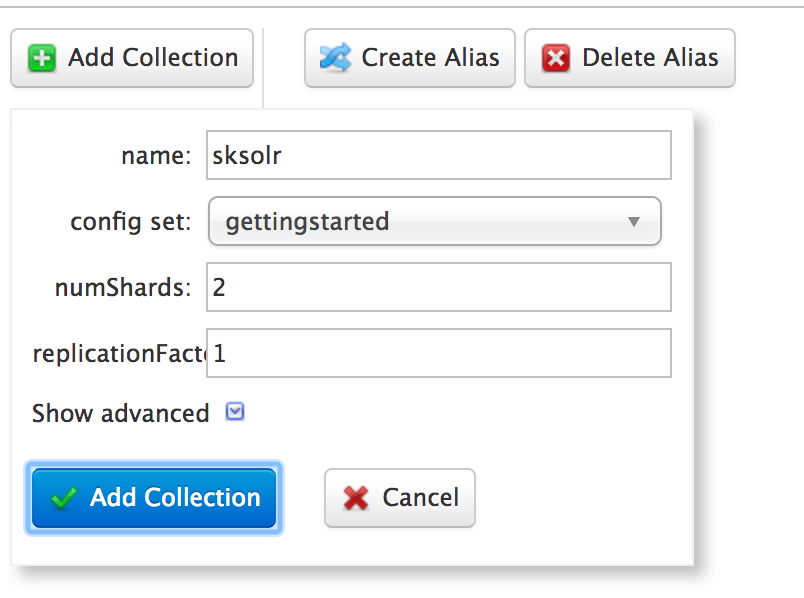This screenshot has width=804, height=598.
Task: Click the red cross icon on Cancel
Action: point(356,498)
